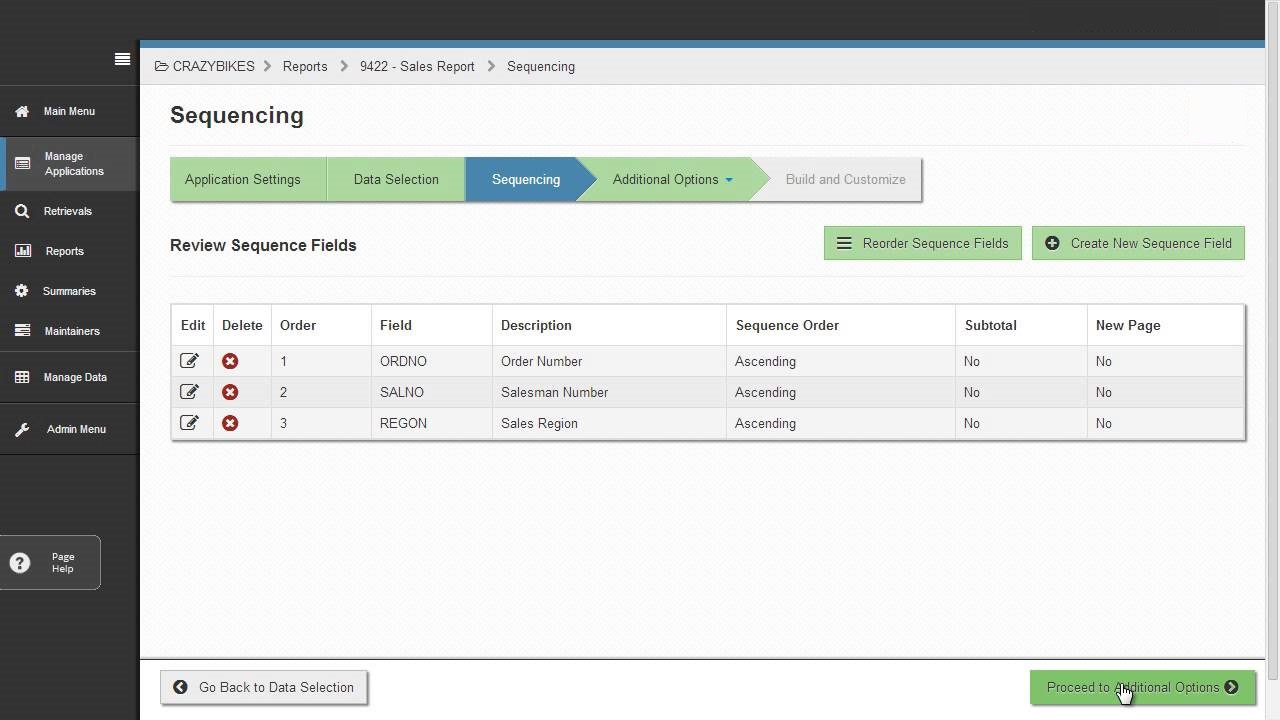The height and width of the screenshot is (720, 1280).
Task: Click edit icon for REGON field
Action: tap(189, 423)
